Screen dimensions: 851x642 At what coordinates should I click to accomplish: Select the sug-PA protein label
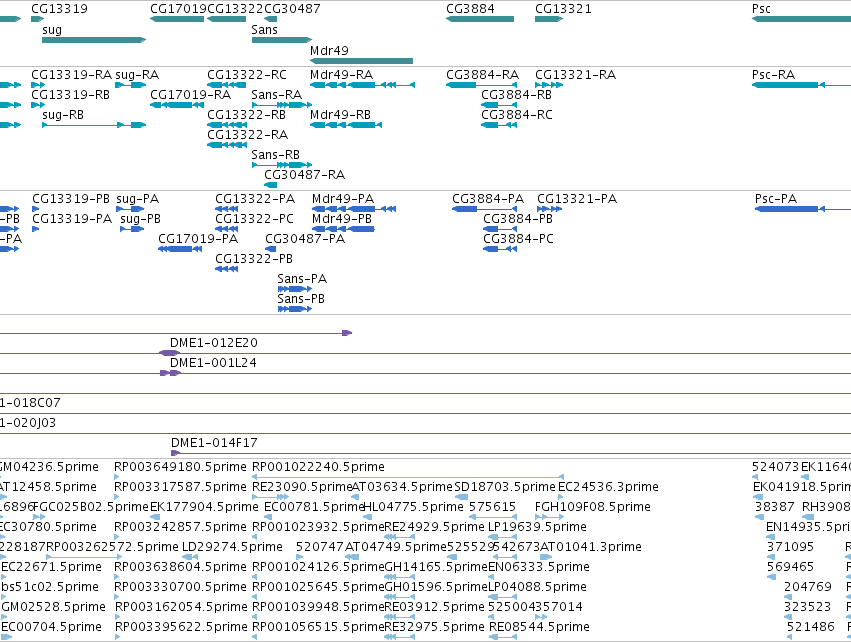coord(138,199)
